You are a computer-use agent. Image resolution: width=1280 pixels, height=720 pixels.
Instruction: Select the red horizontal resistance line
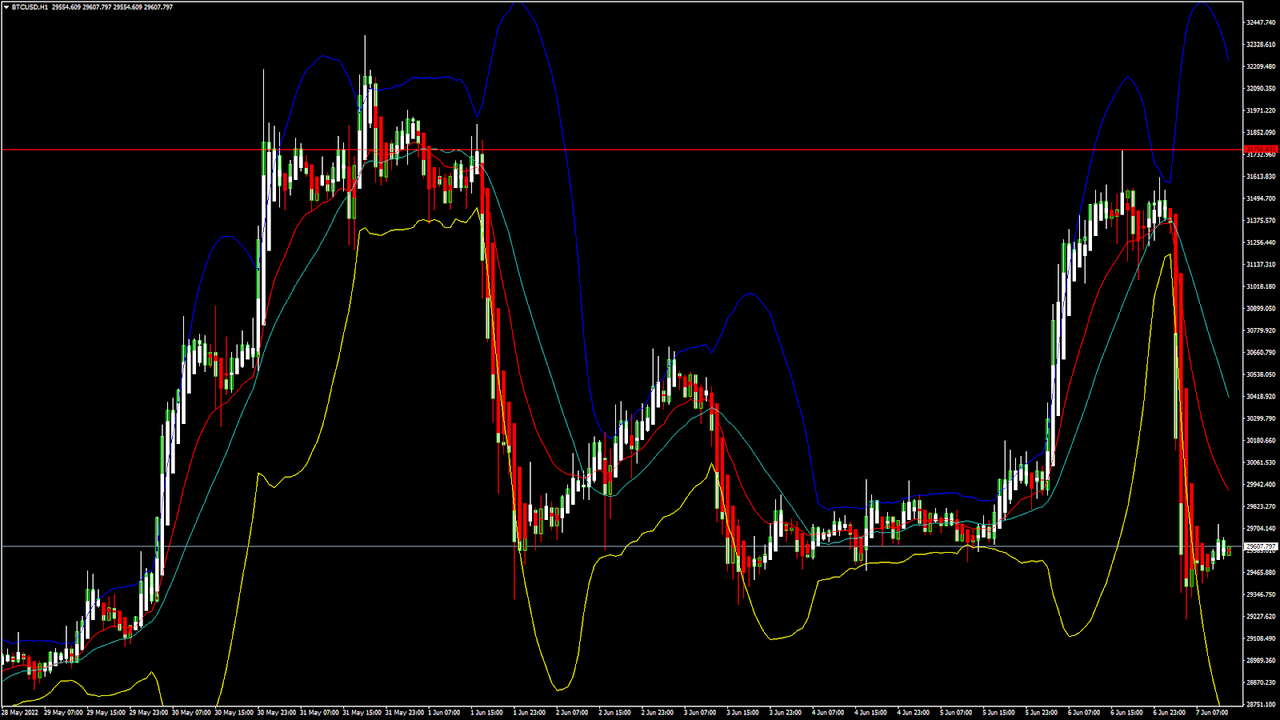(600, 150)
